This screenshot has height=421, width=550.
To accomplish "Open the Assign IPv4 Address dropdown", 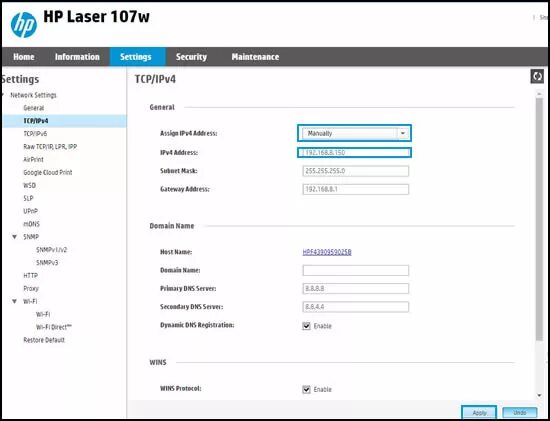I will [x=355, y=133].
